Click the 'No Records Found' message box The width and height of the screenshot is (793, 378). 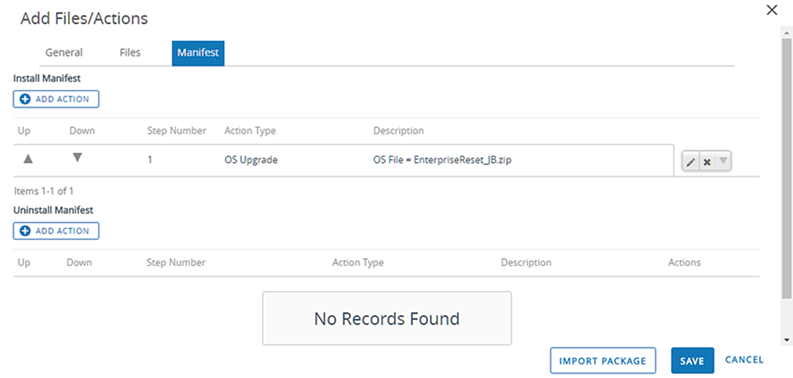coord(387,318)
